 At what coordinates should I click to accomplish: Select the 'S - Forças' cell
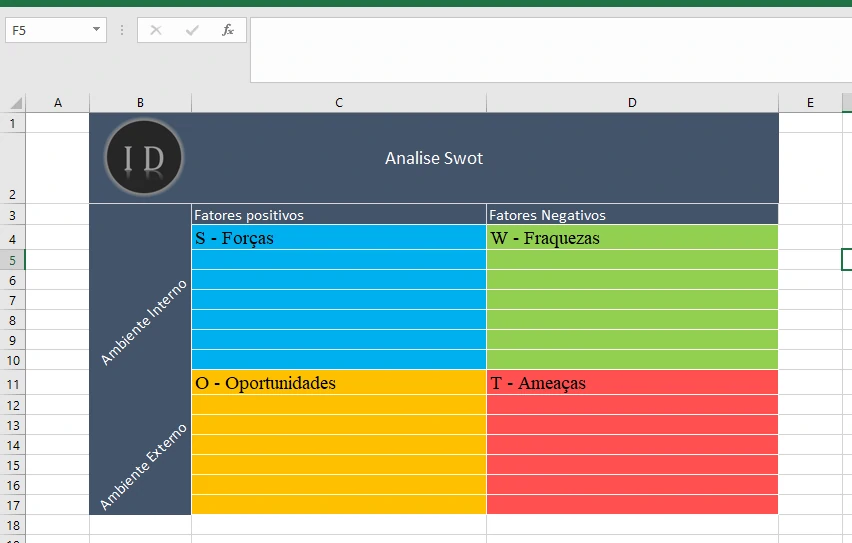[339, 238]
